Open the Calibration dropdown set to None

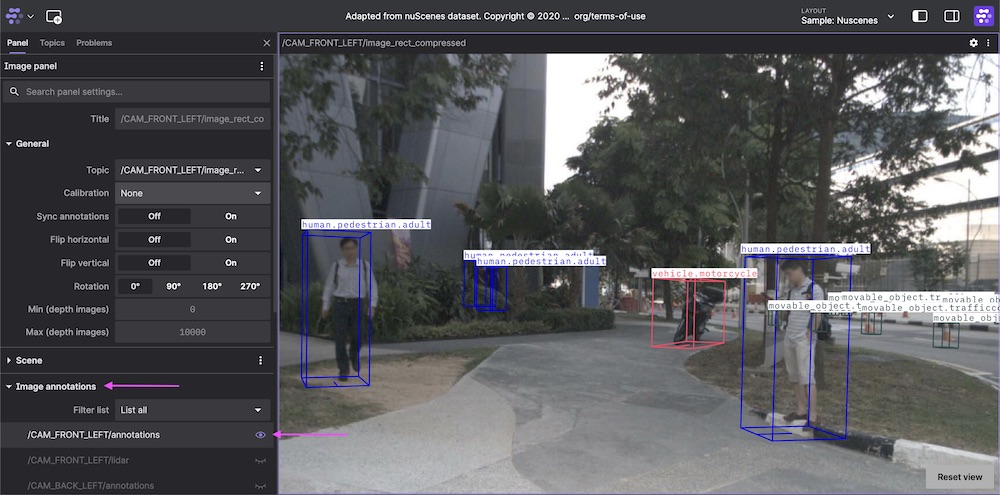pos(193,193)
